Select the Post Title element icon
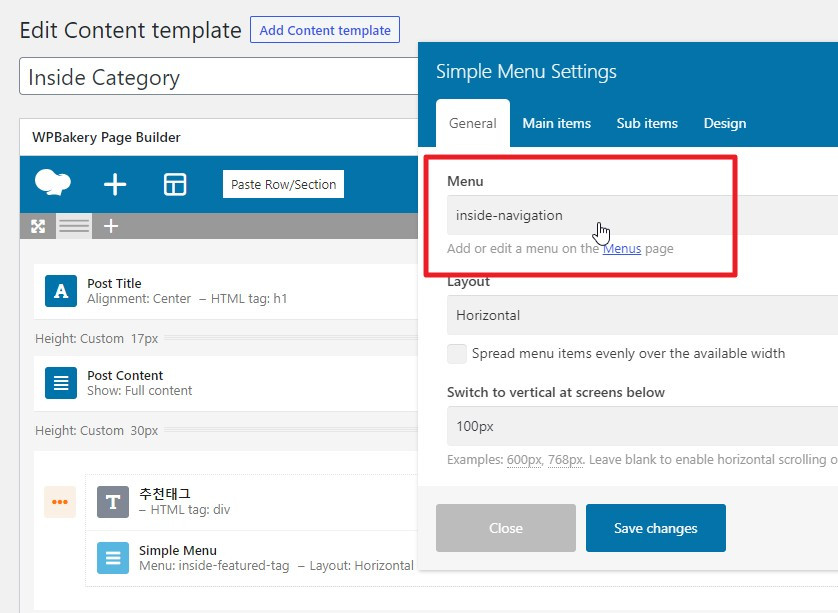 61,291
